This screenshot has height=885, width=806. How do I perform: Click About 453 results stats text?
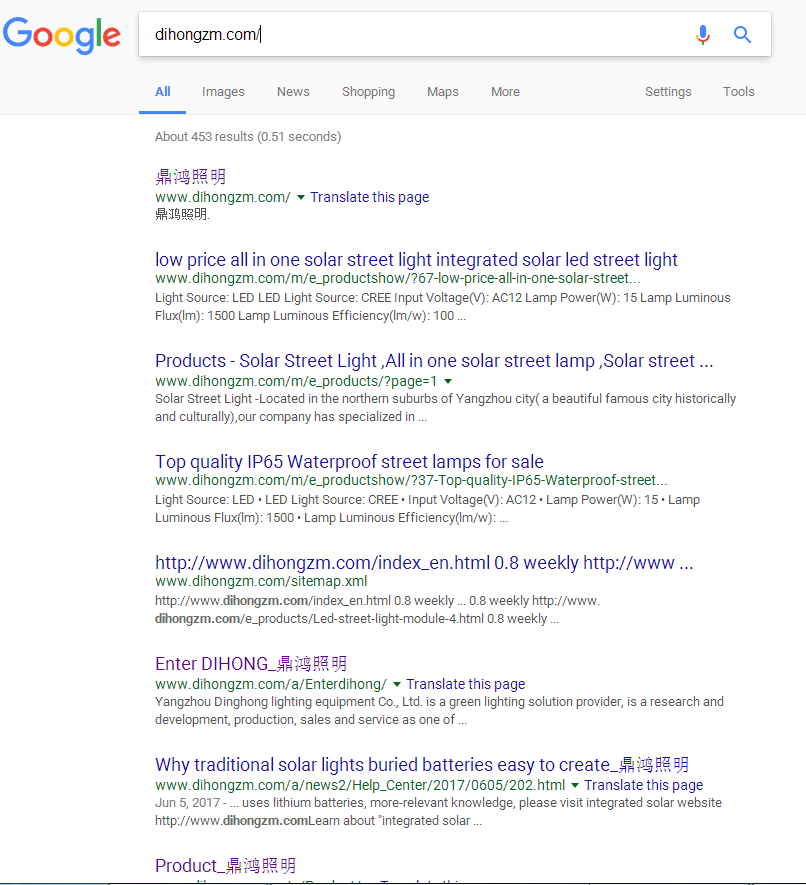(x=248, y=137)
